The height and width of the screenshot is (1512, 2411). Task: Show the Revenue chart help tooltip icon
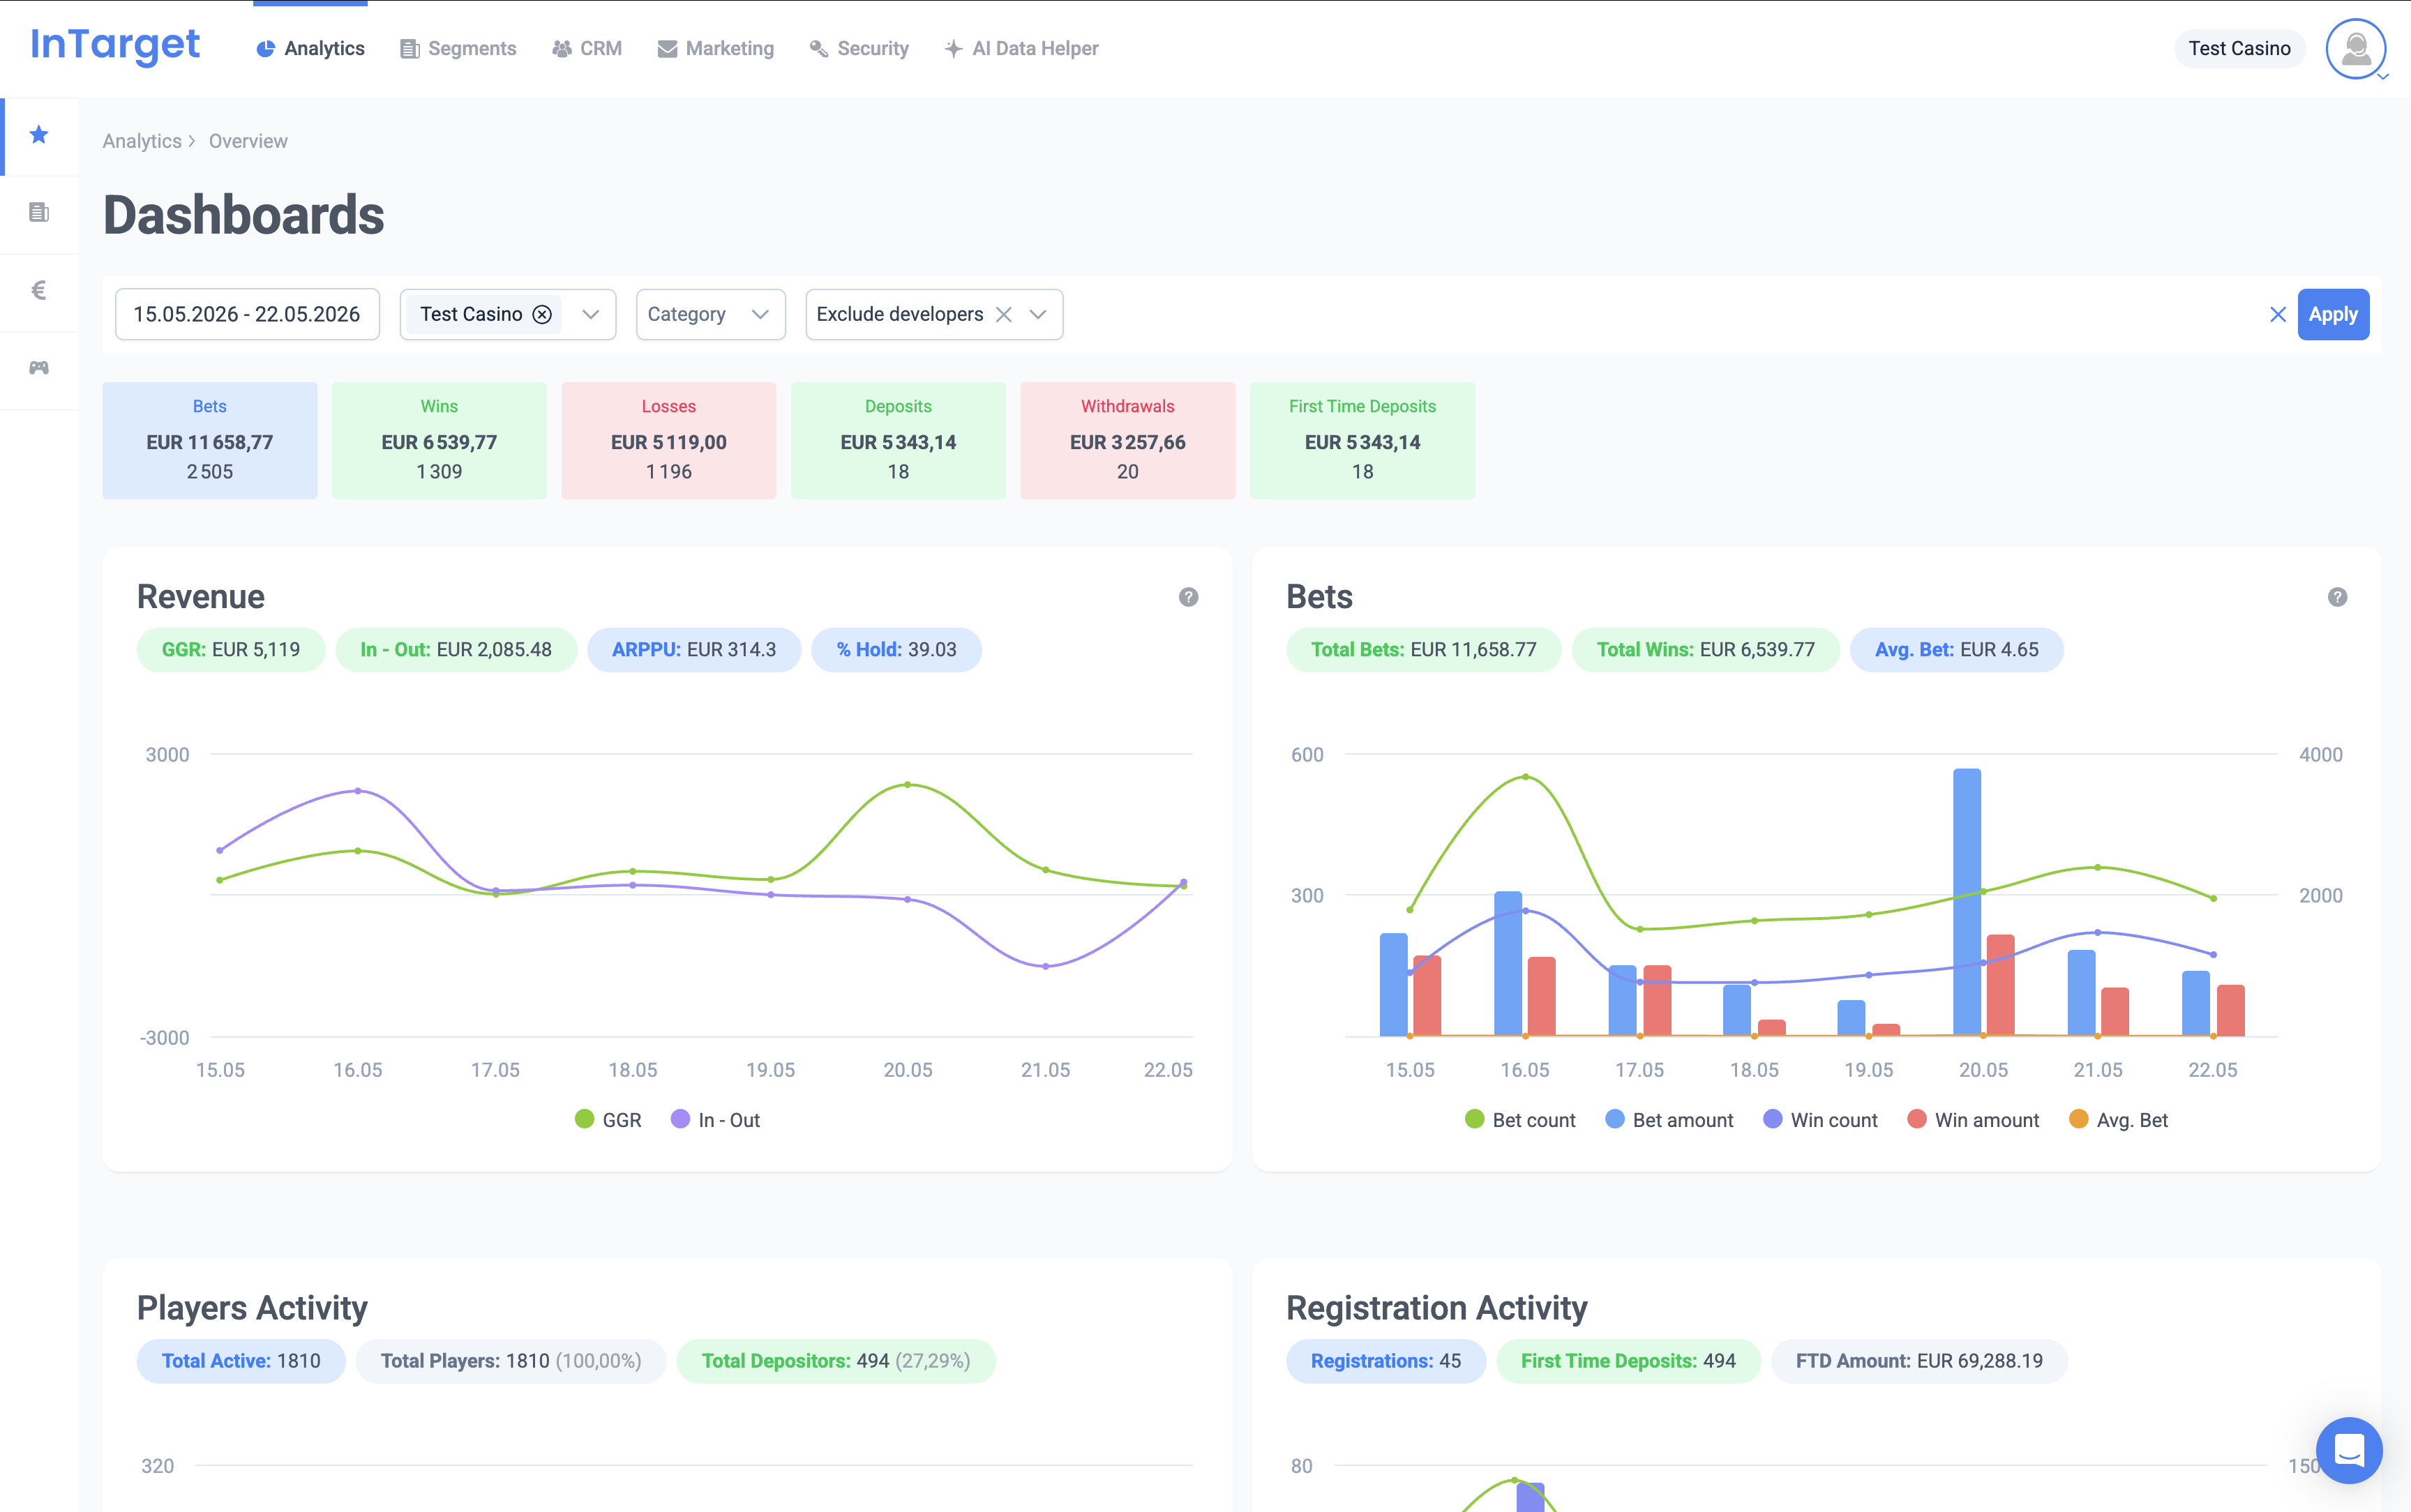[1188, 597]
